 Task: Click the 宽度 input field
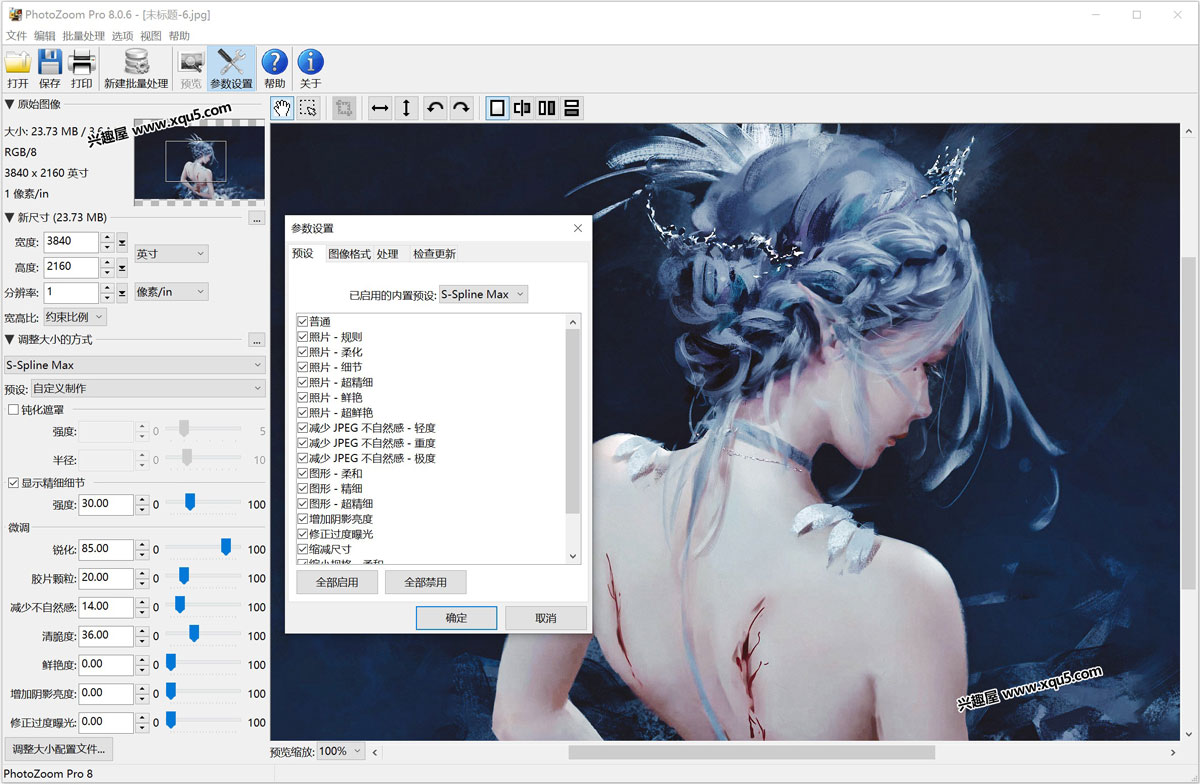click(x=72, y=241)
